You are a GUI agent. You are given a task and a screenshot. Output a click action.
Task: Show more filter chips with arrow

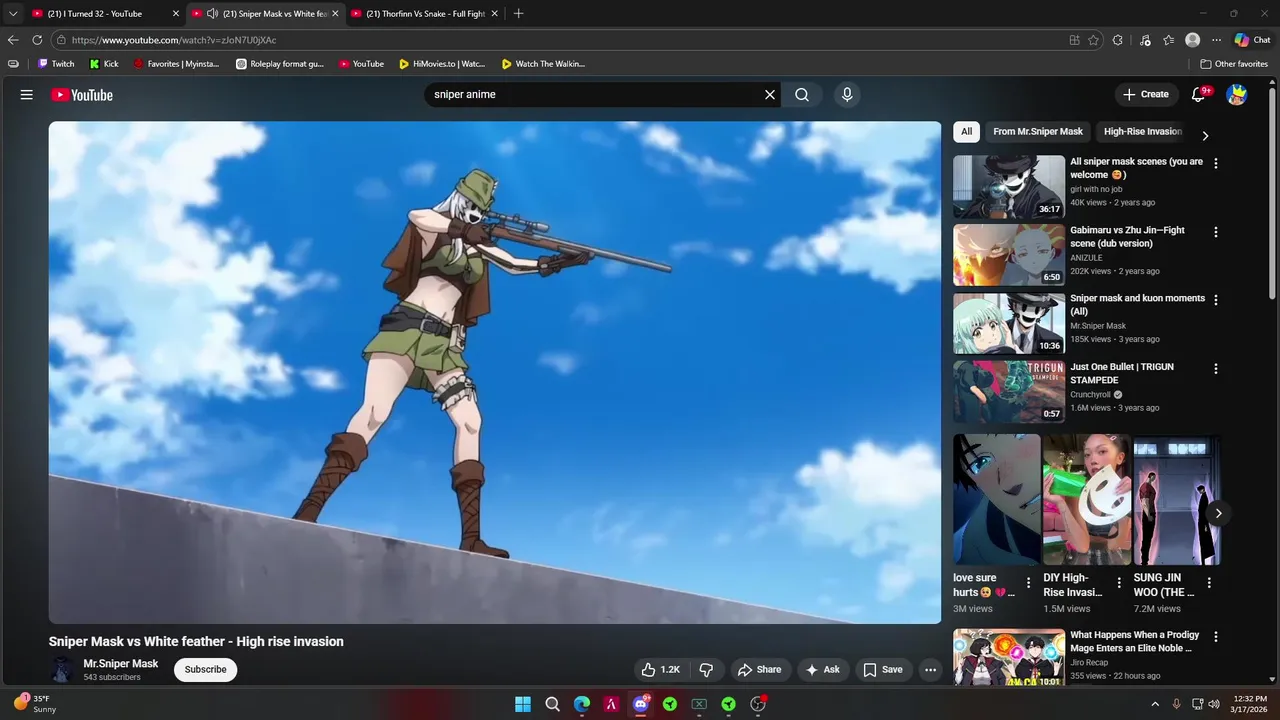pyautogui.click(x=1205, y=135)
